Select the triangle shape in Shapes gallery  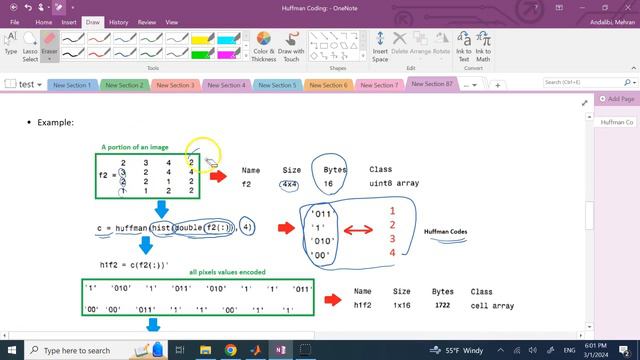click(x=353, y=46)
